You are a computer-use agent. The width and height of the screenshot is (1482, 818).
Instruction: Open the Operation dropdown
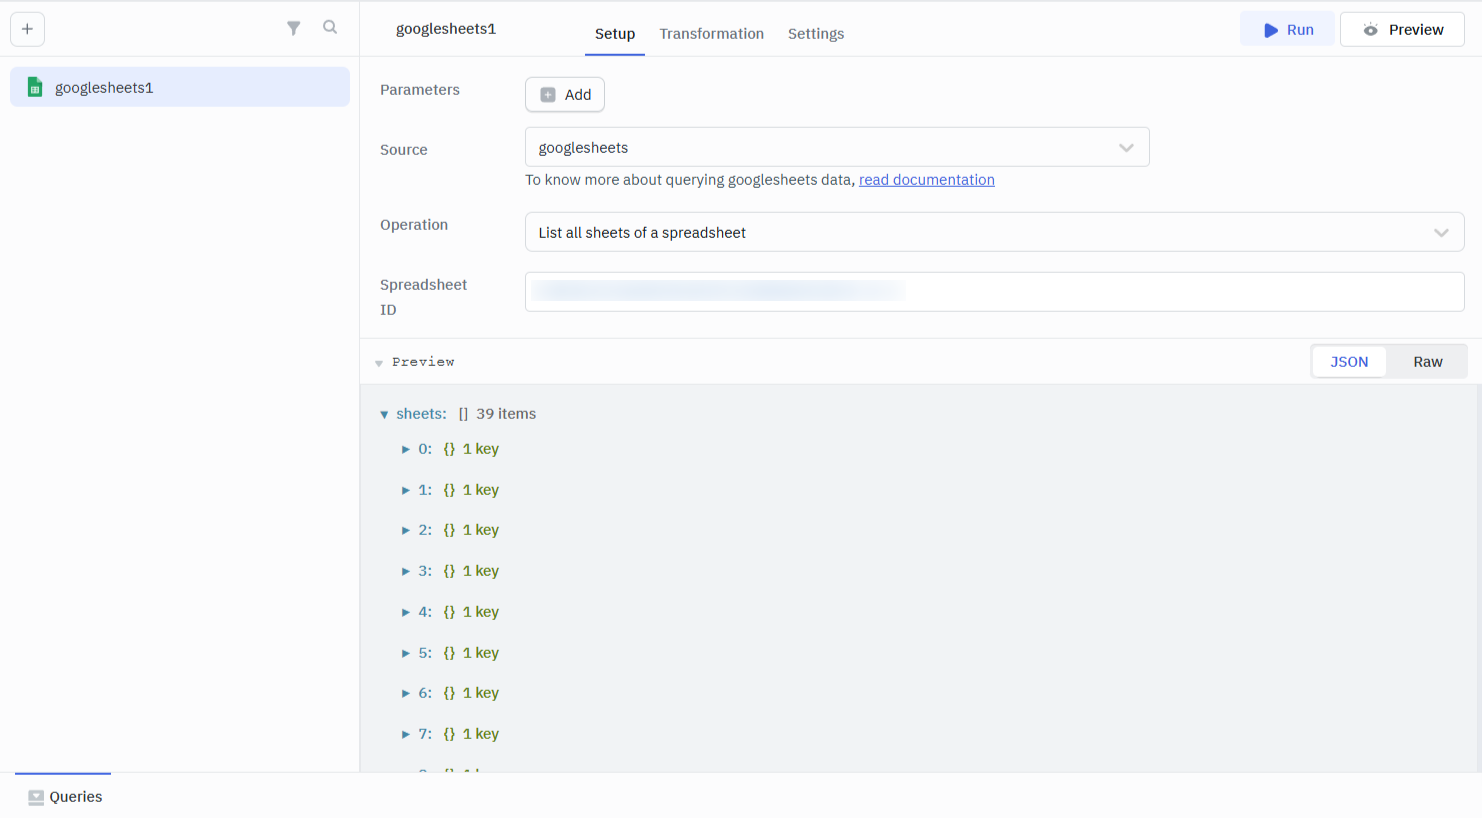click(994, 233)
